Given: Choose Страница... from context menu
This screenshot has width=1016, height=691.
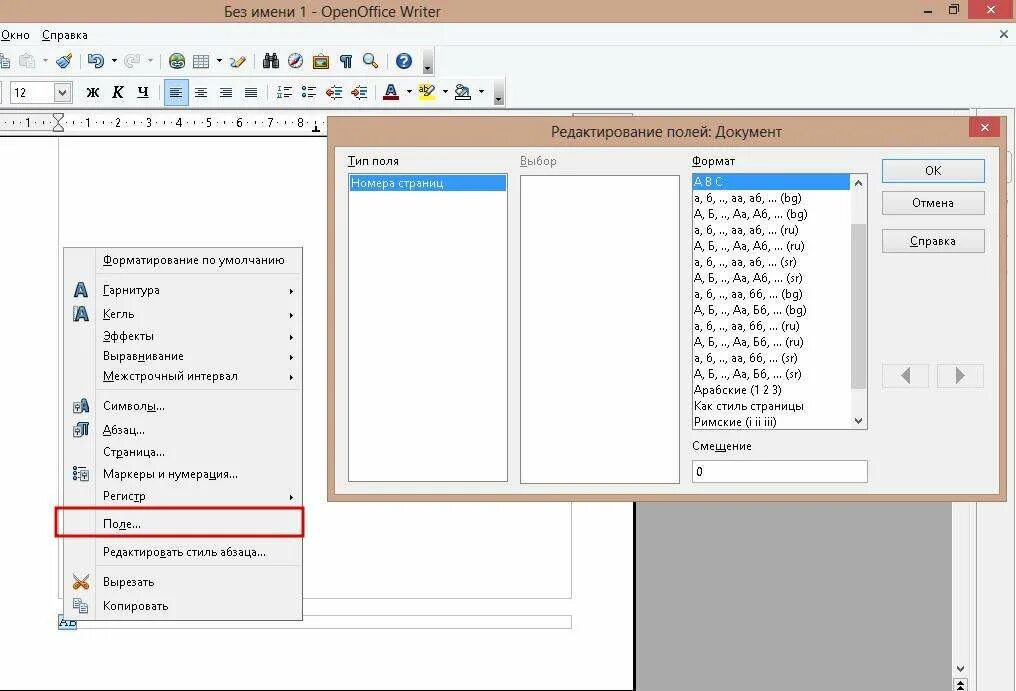Looking at the screenshot, I should 183,452.
